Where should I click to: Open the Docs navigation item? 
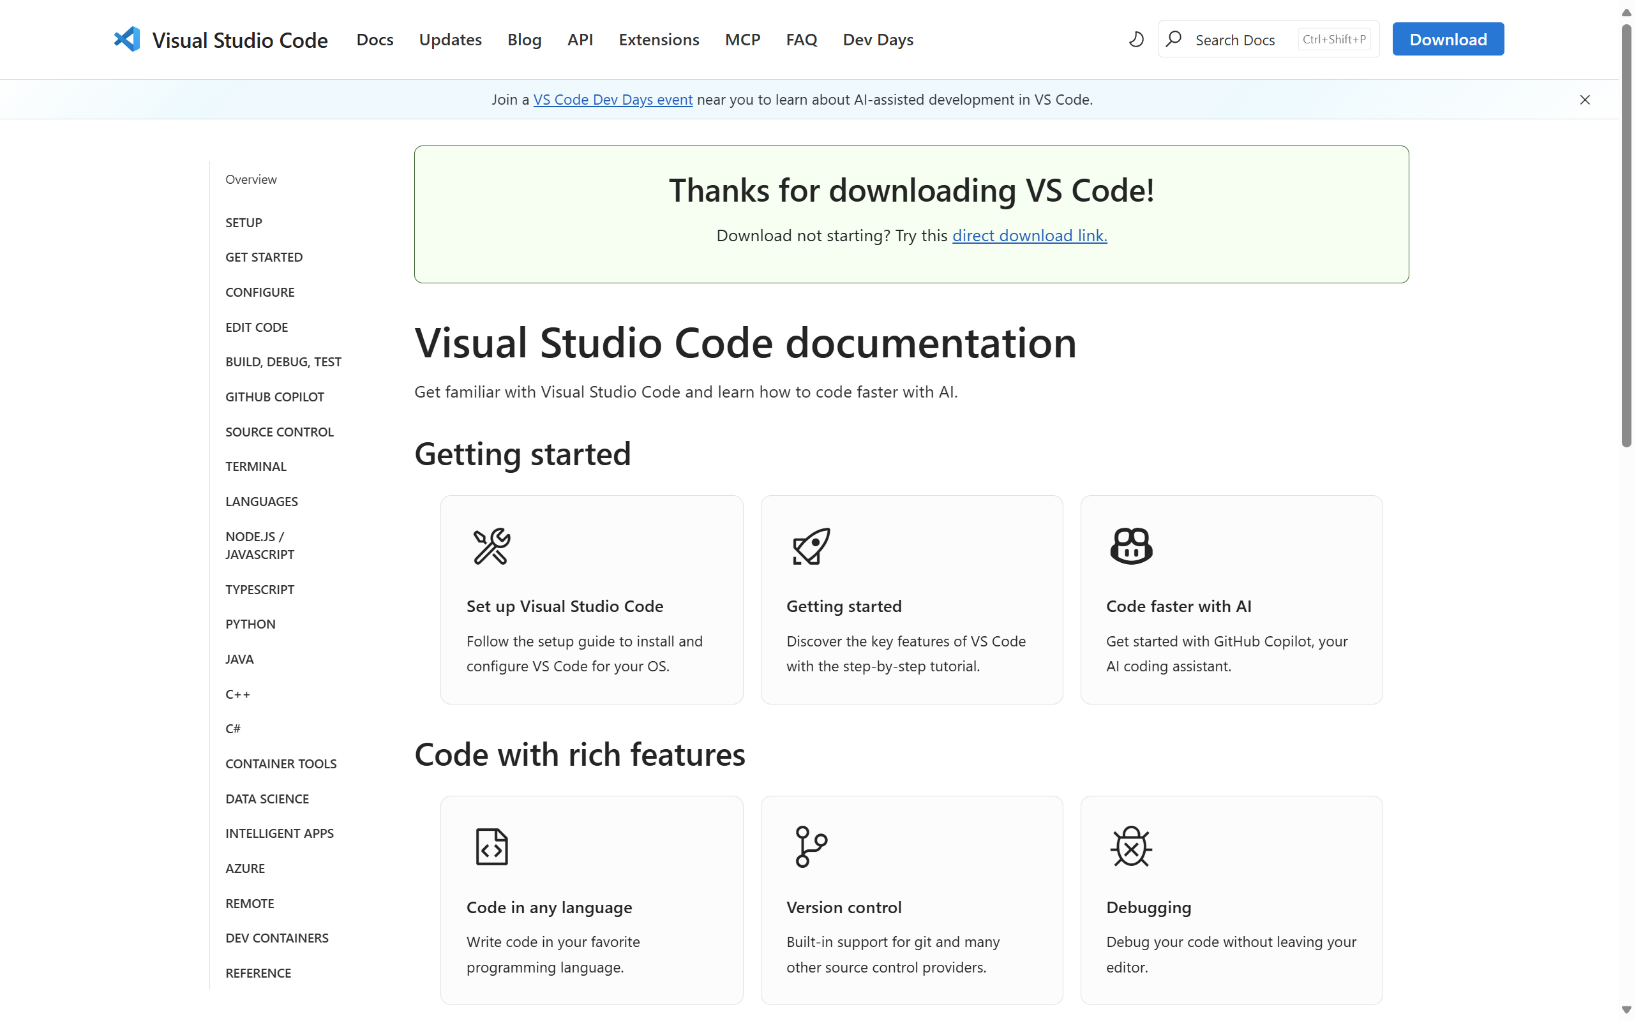[x=375, y=40]
